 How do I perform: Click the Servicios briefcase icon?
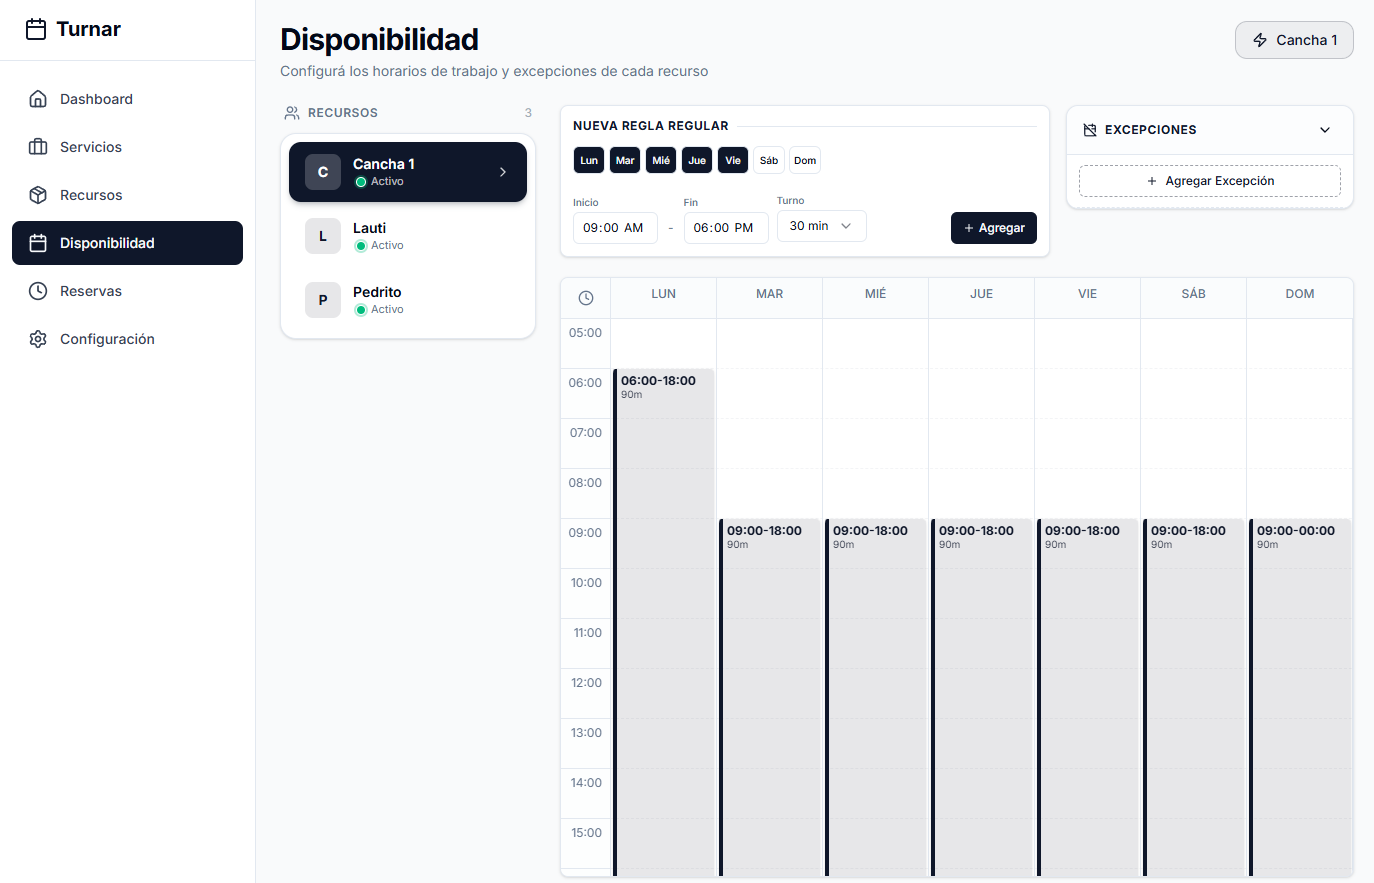click(x=38, y=147)
